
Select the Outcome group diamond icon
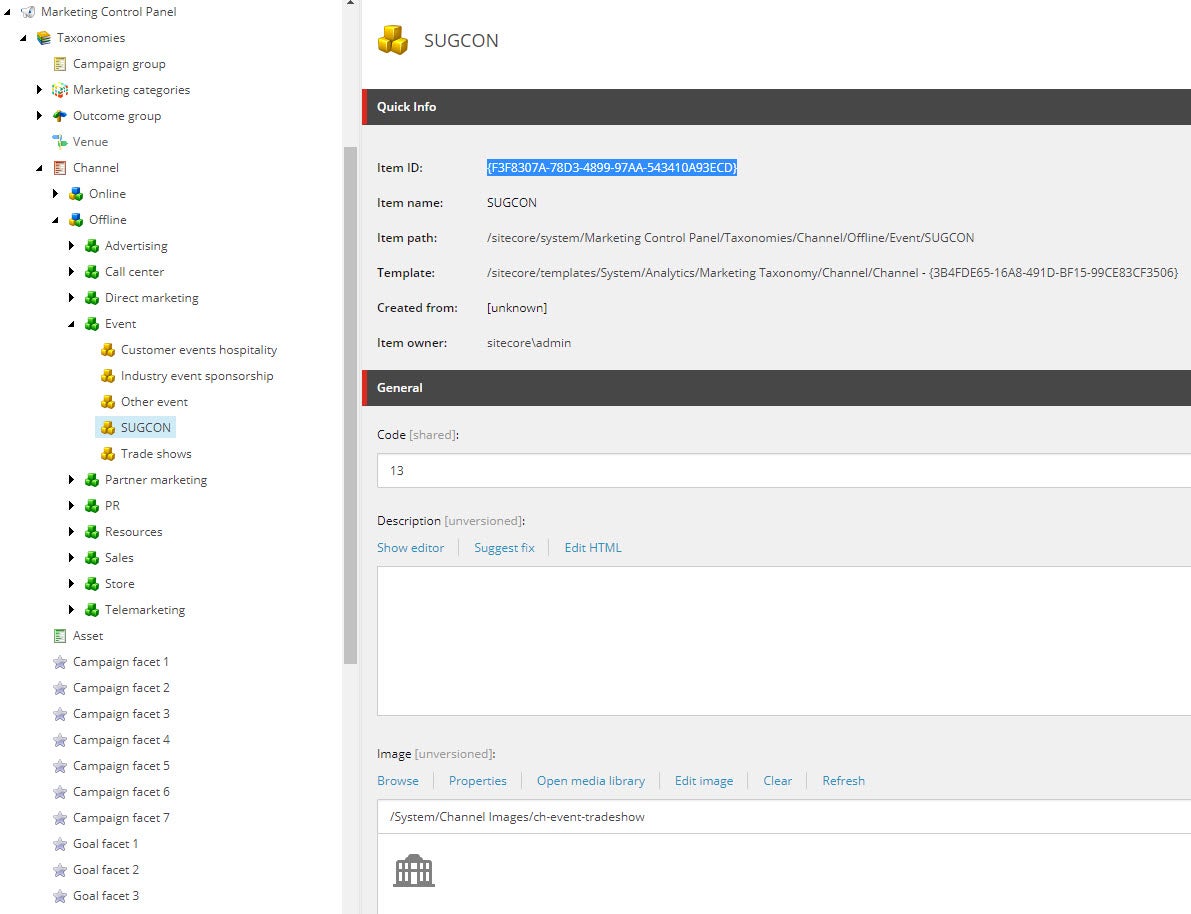pos(58,115)
